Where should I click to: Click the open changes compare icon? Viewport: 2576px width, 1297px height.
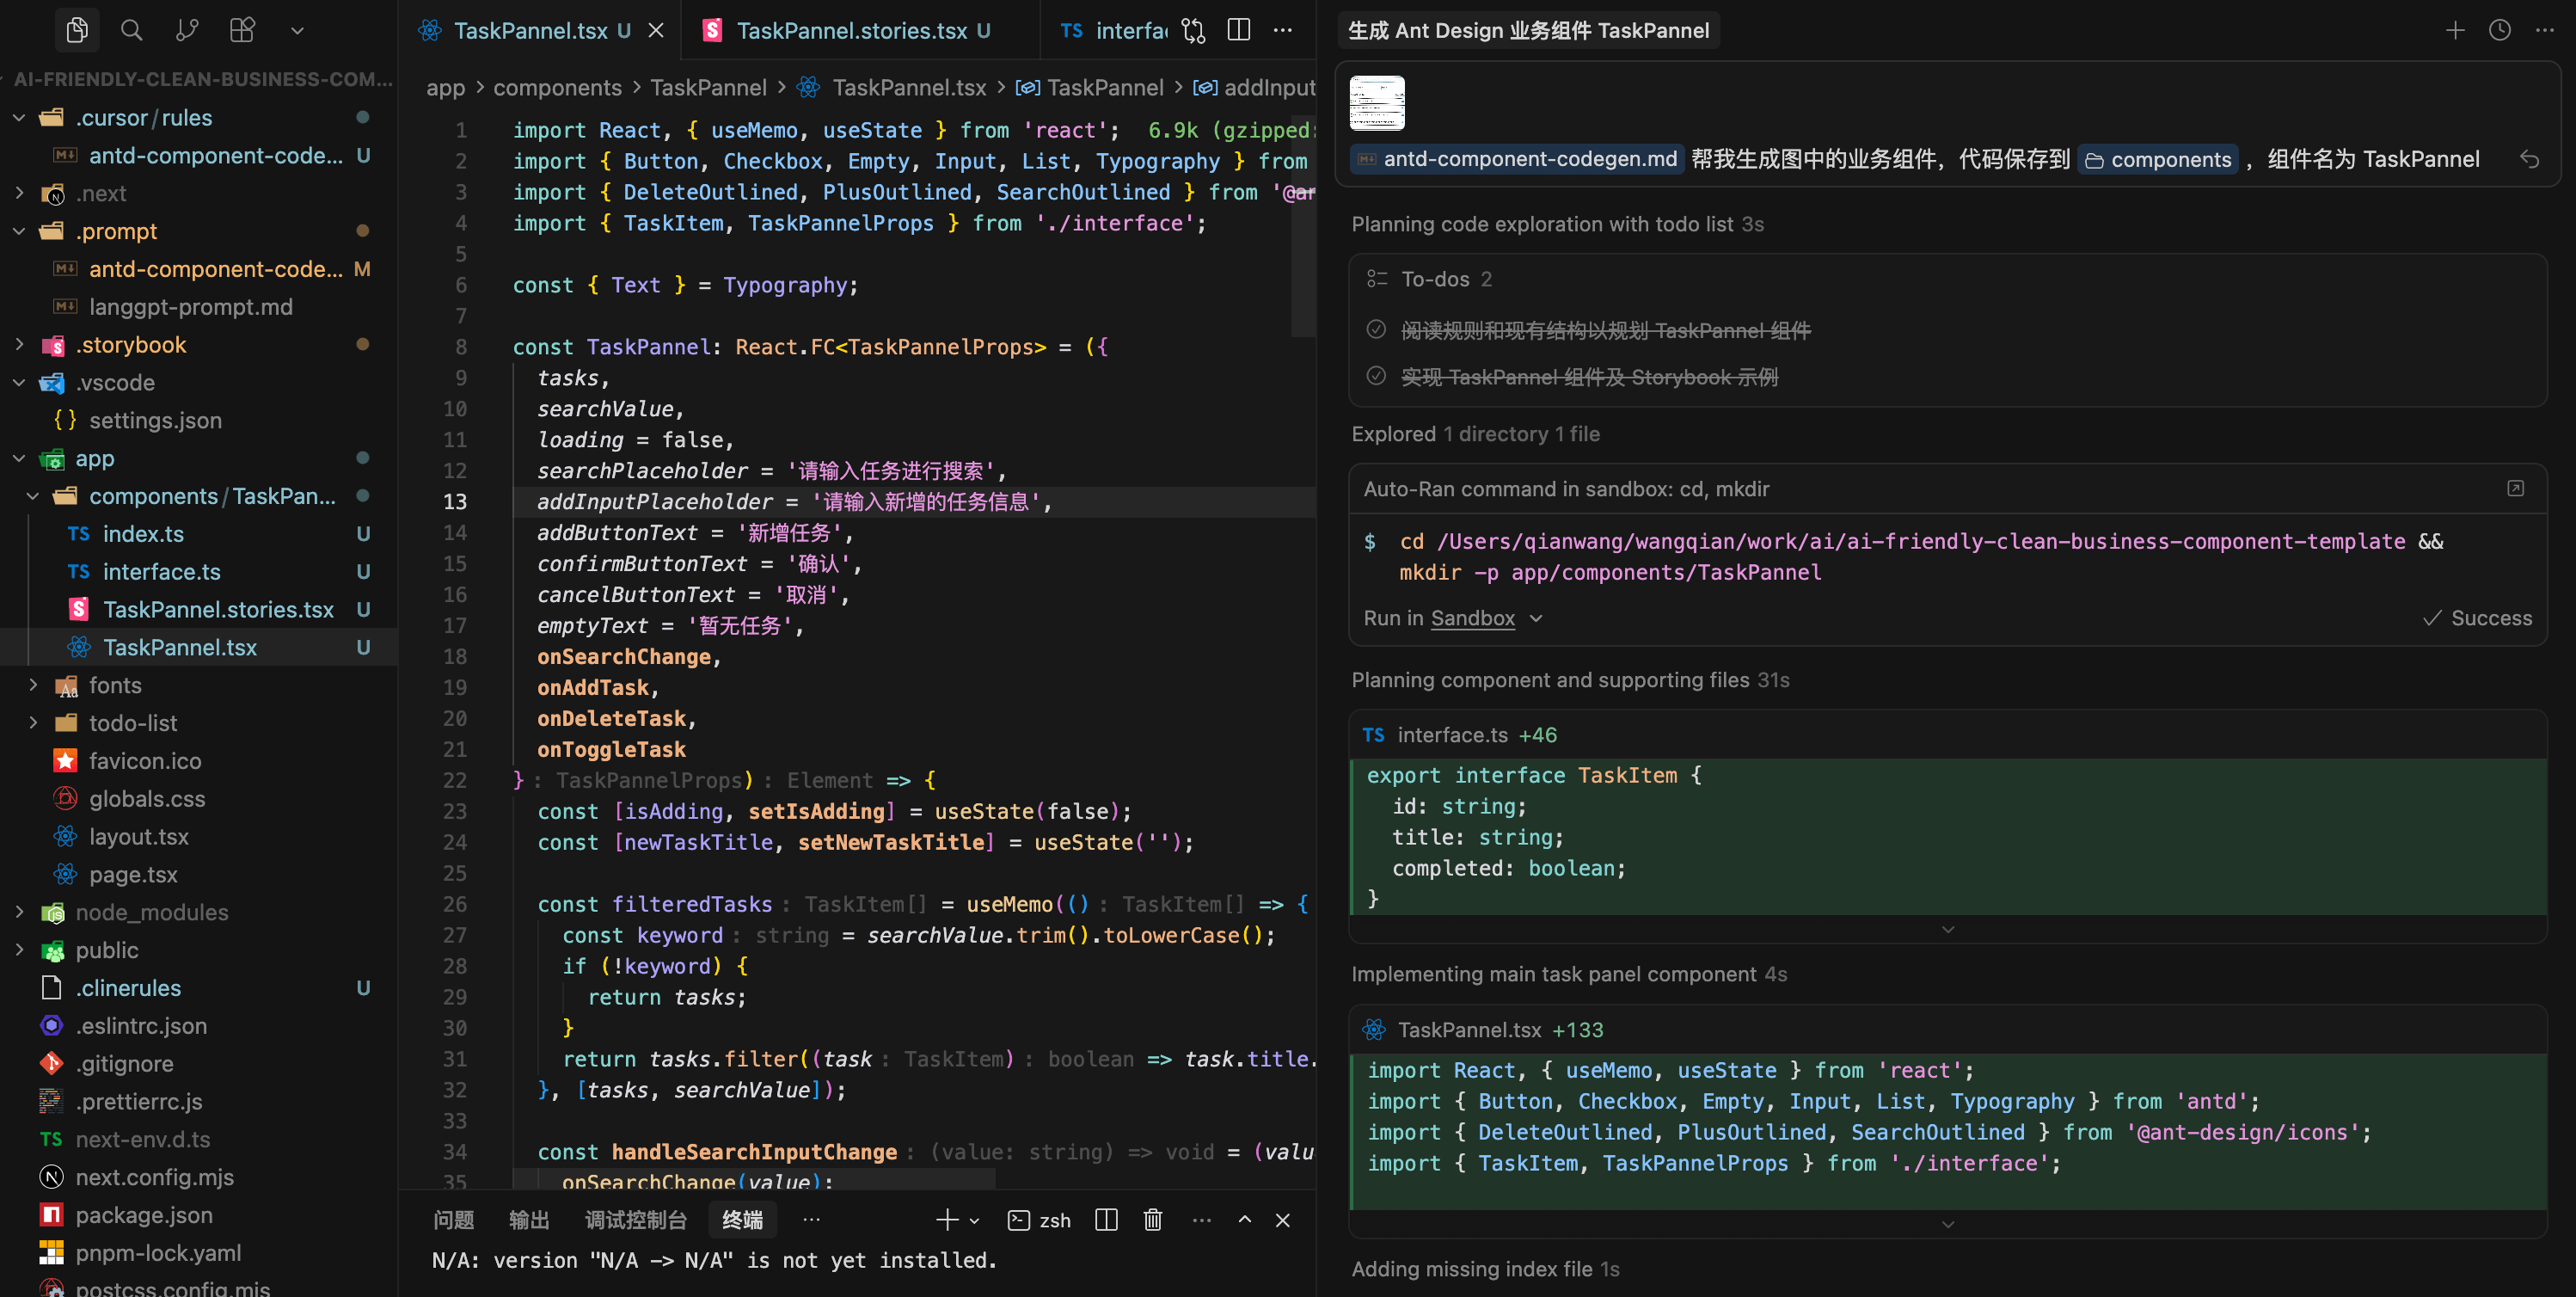[x=1192, y=30]
